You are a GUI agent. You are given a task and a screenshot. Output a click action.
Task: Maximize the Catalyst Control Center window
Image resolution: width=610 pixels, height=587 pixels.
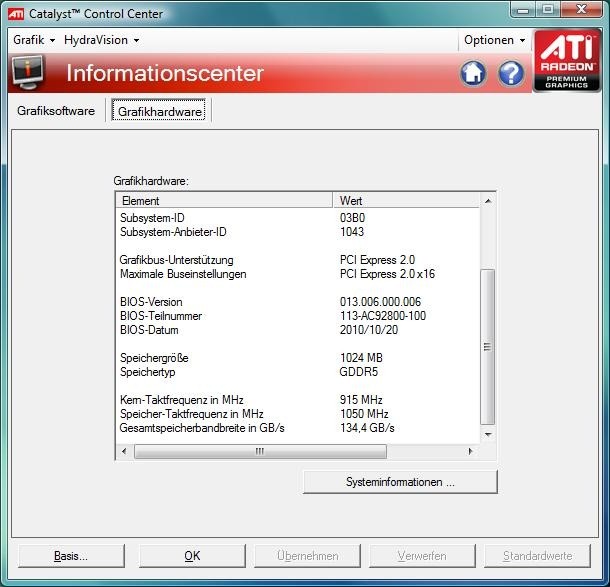pyautogui.click(x=548, y=10)
